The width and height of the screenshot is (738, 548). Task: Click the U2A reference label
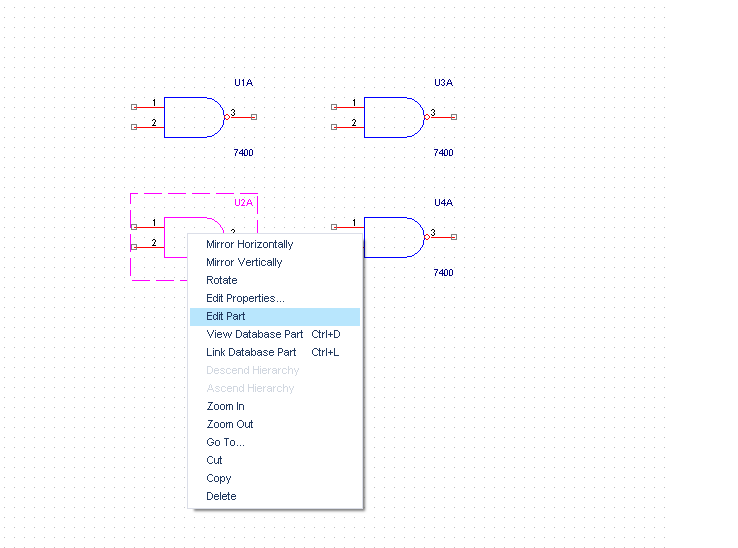pos(243,203)
